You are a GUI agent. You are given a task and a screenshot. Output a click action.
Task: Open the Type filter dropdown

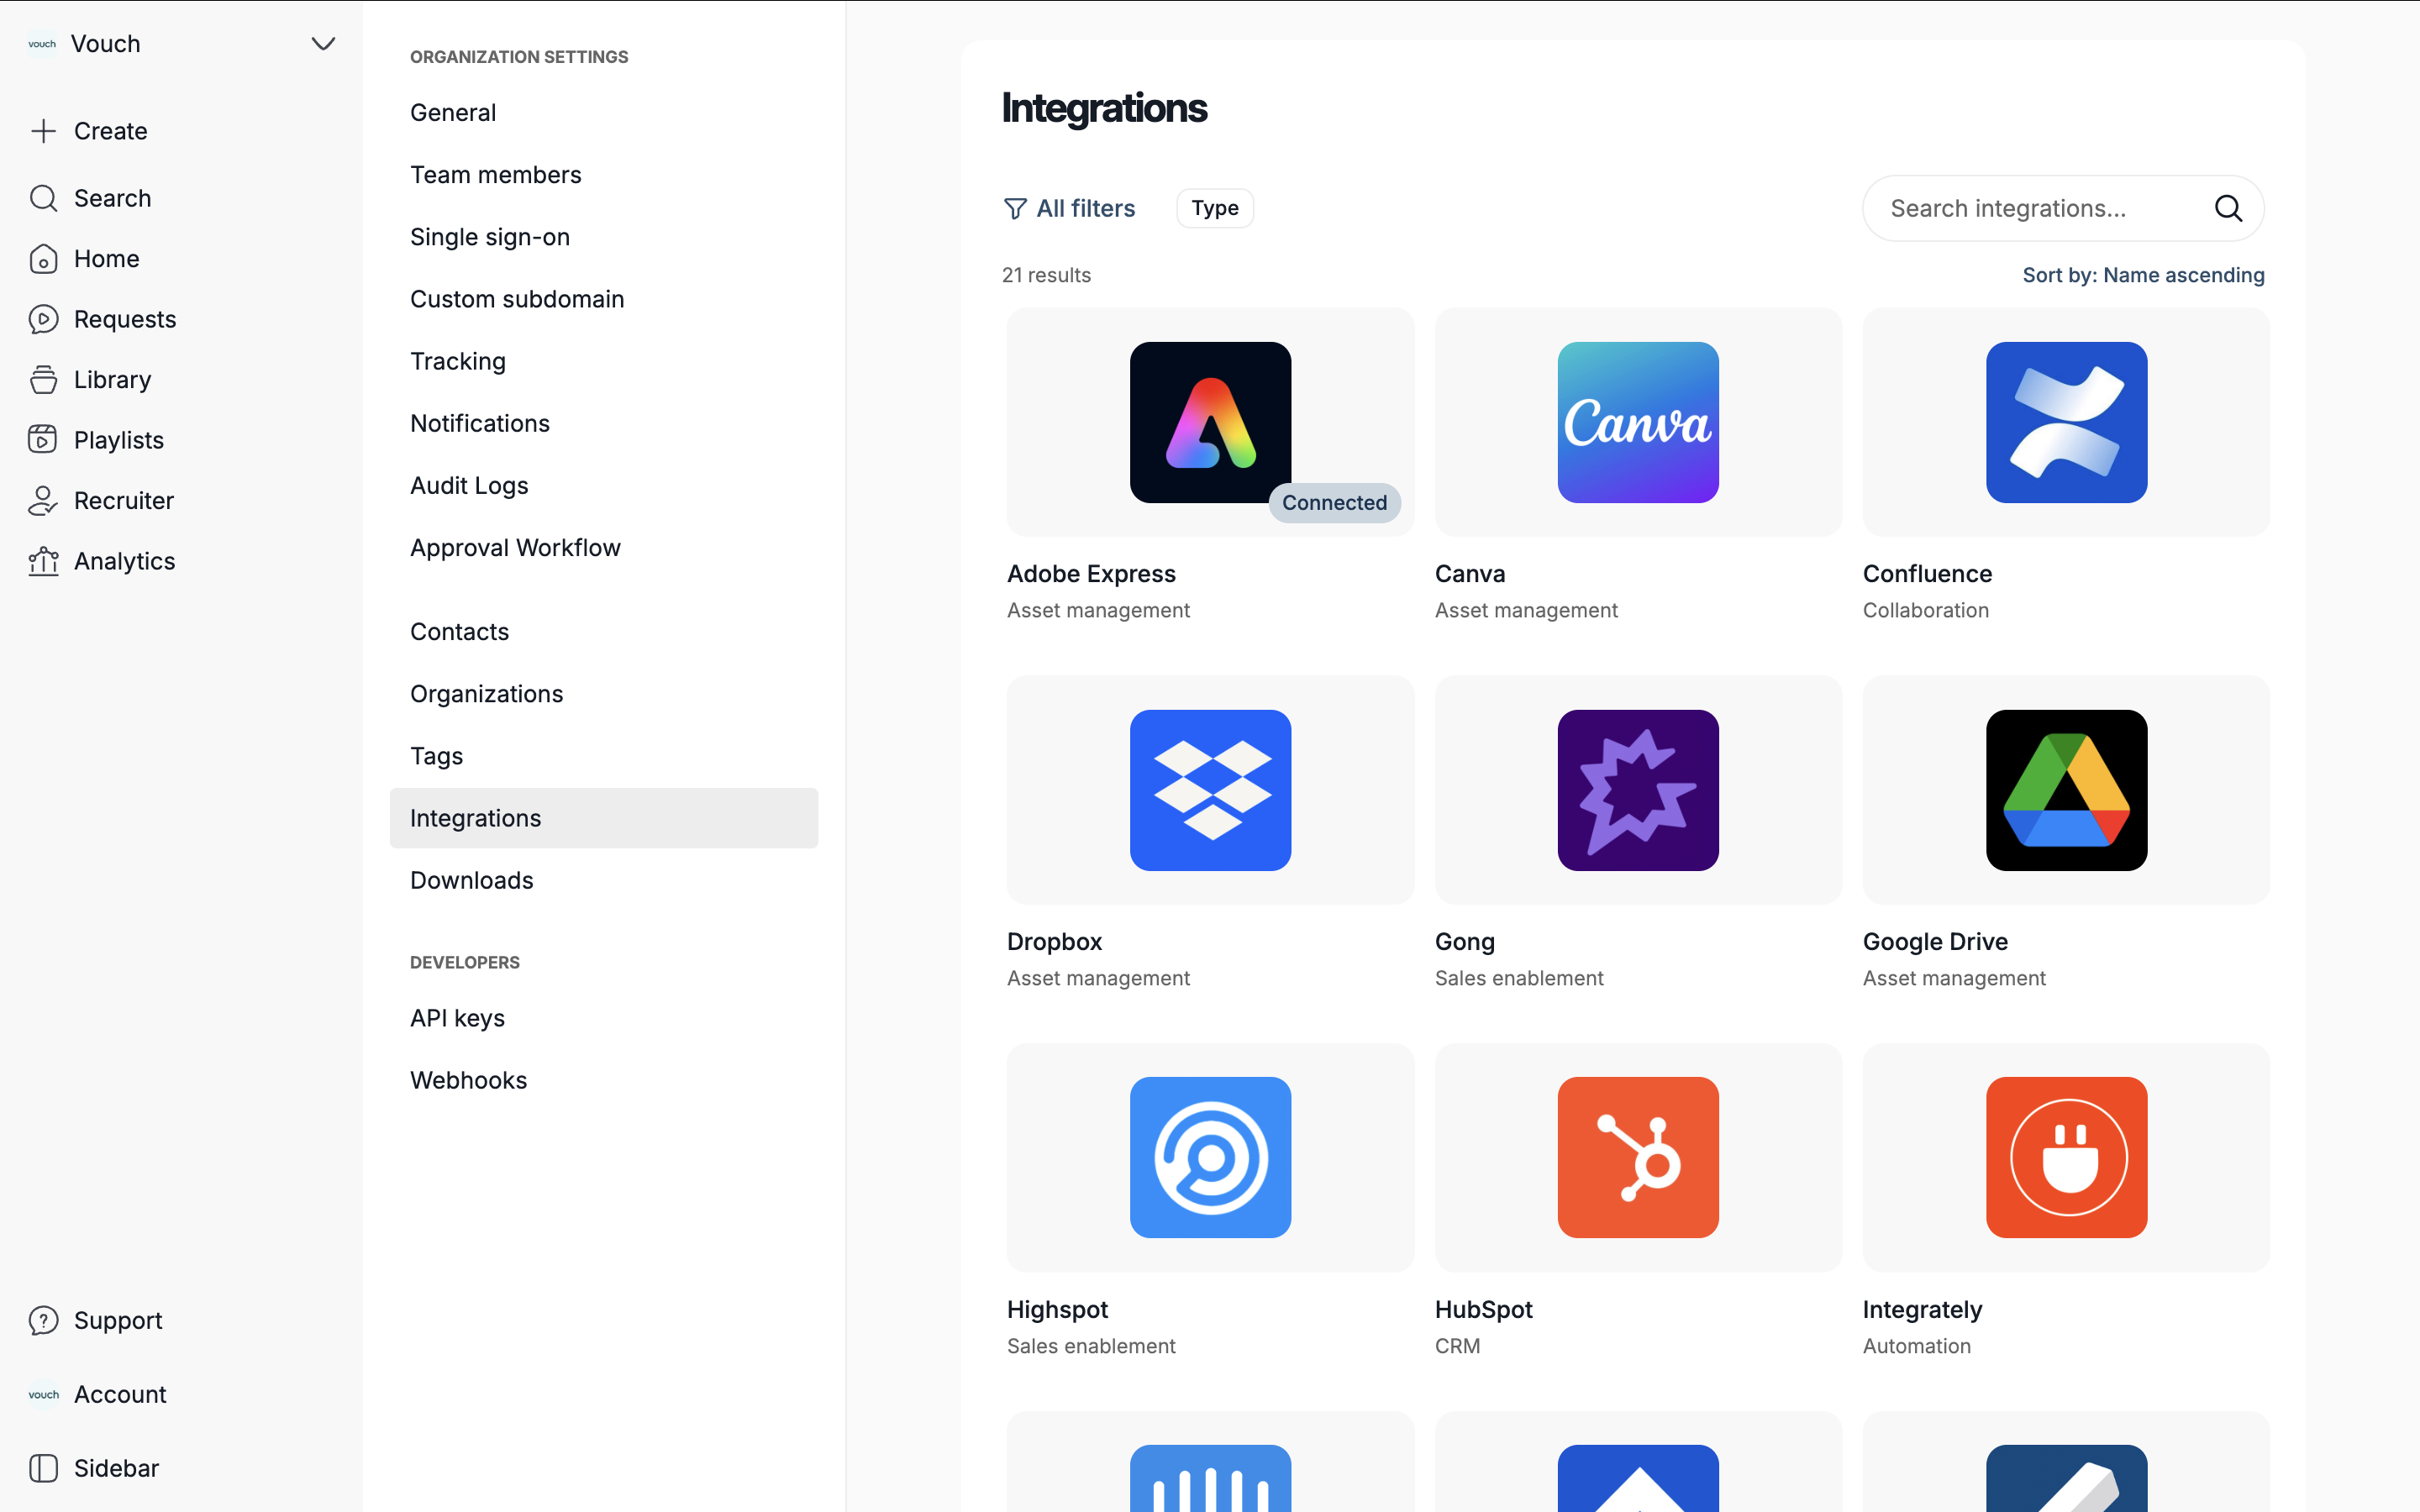click(1215, 208)
